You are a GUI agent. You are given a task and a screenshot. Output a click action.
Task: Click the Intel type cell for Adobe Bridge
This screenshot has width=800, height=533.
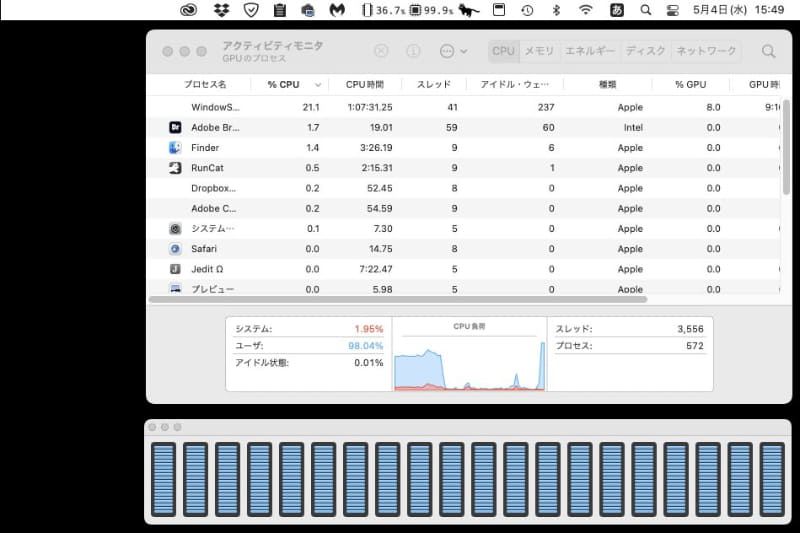(x=633, y=128)
